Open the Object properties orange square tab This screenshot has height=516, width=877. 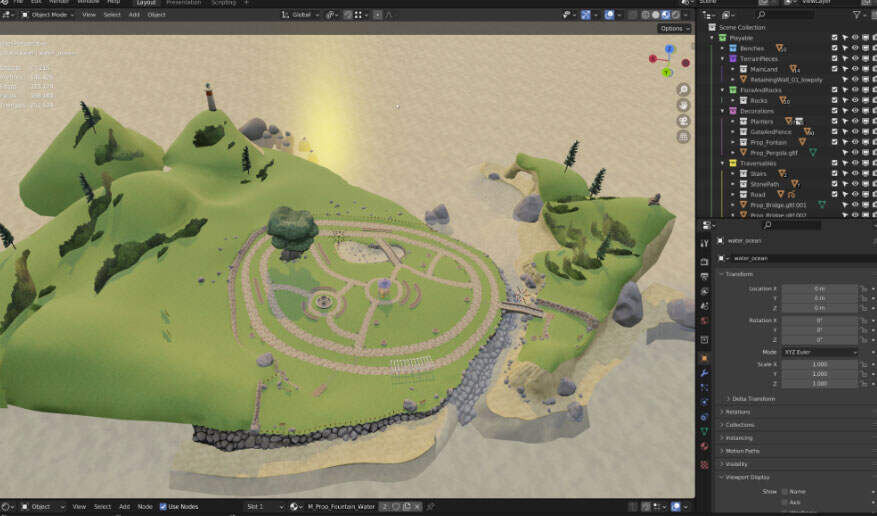(x=704, y=358)
